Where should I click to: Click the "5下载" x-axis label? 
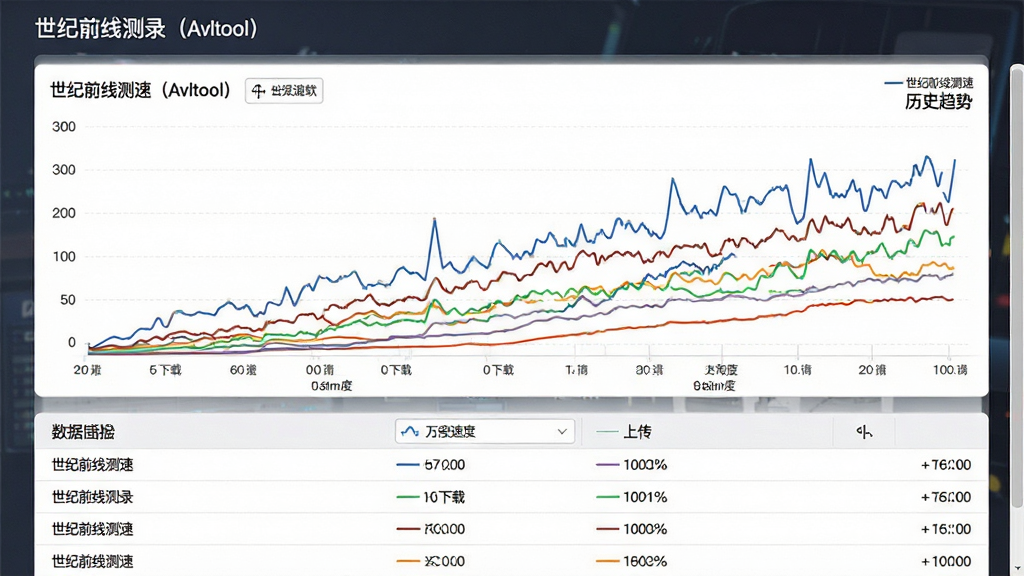[165, 370]
